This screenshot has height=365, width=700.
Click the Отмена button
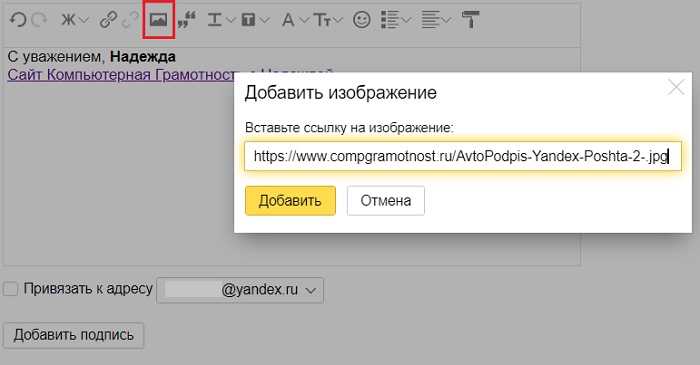[386, 201]
